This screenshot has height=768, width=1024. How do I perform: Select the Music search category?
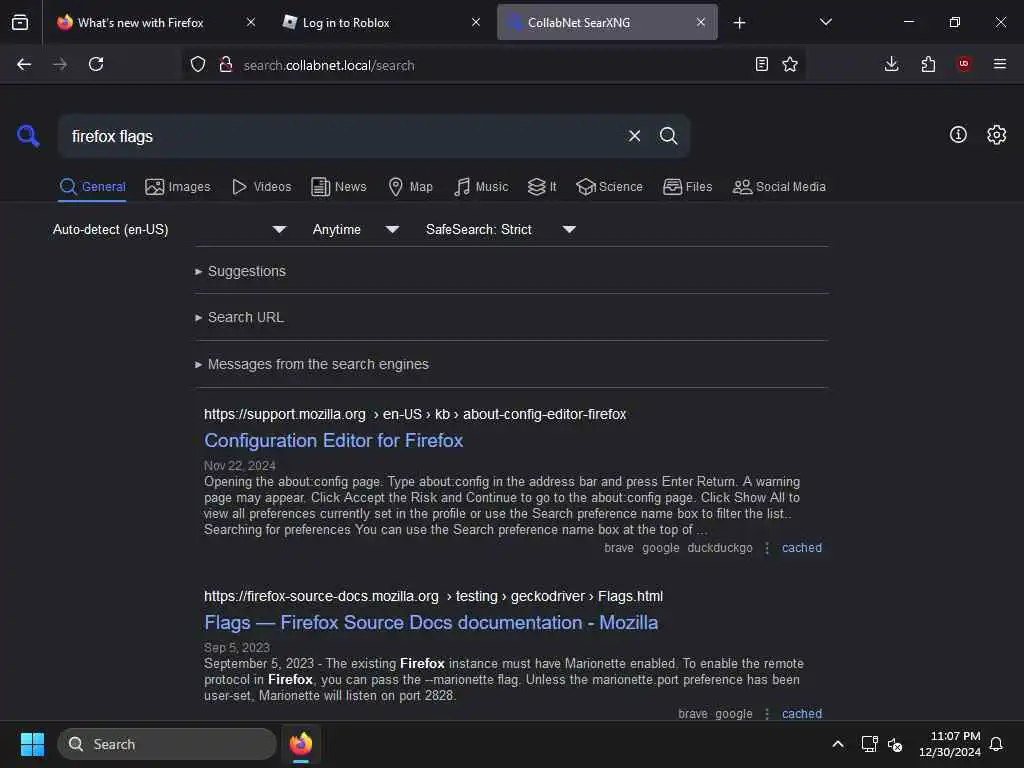pos(481,187)
